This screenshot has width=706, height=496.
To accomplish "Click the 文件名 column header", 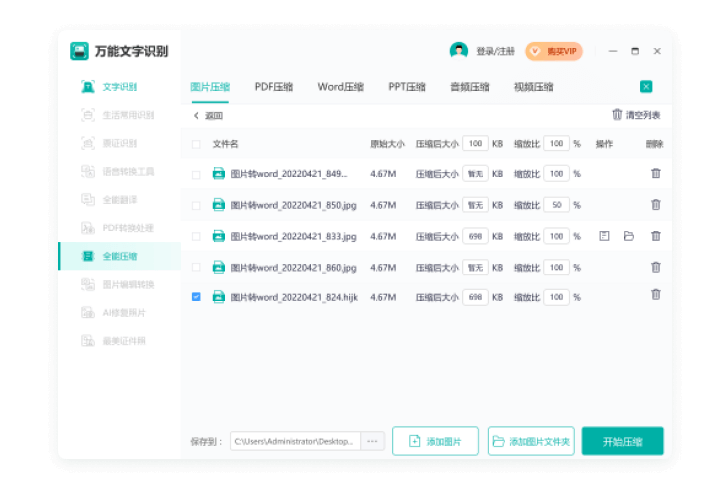I will coord(225,144).
